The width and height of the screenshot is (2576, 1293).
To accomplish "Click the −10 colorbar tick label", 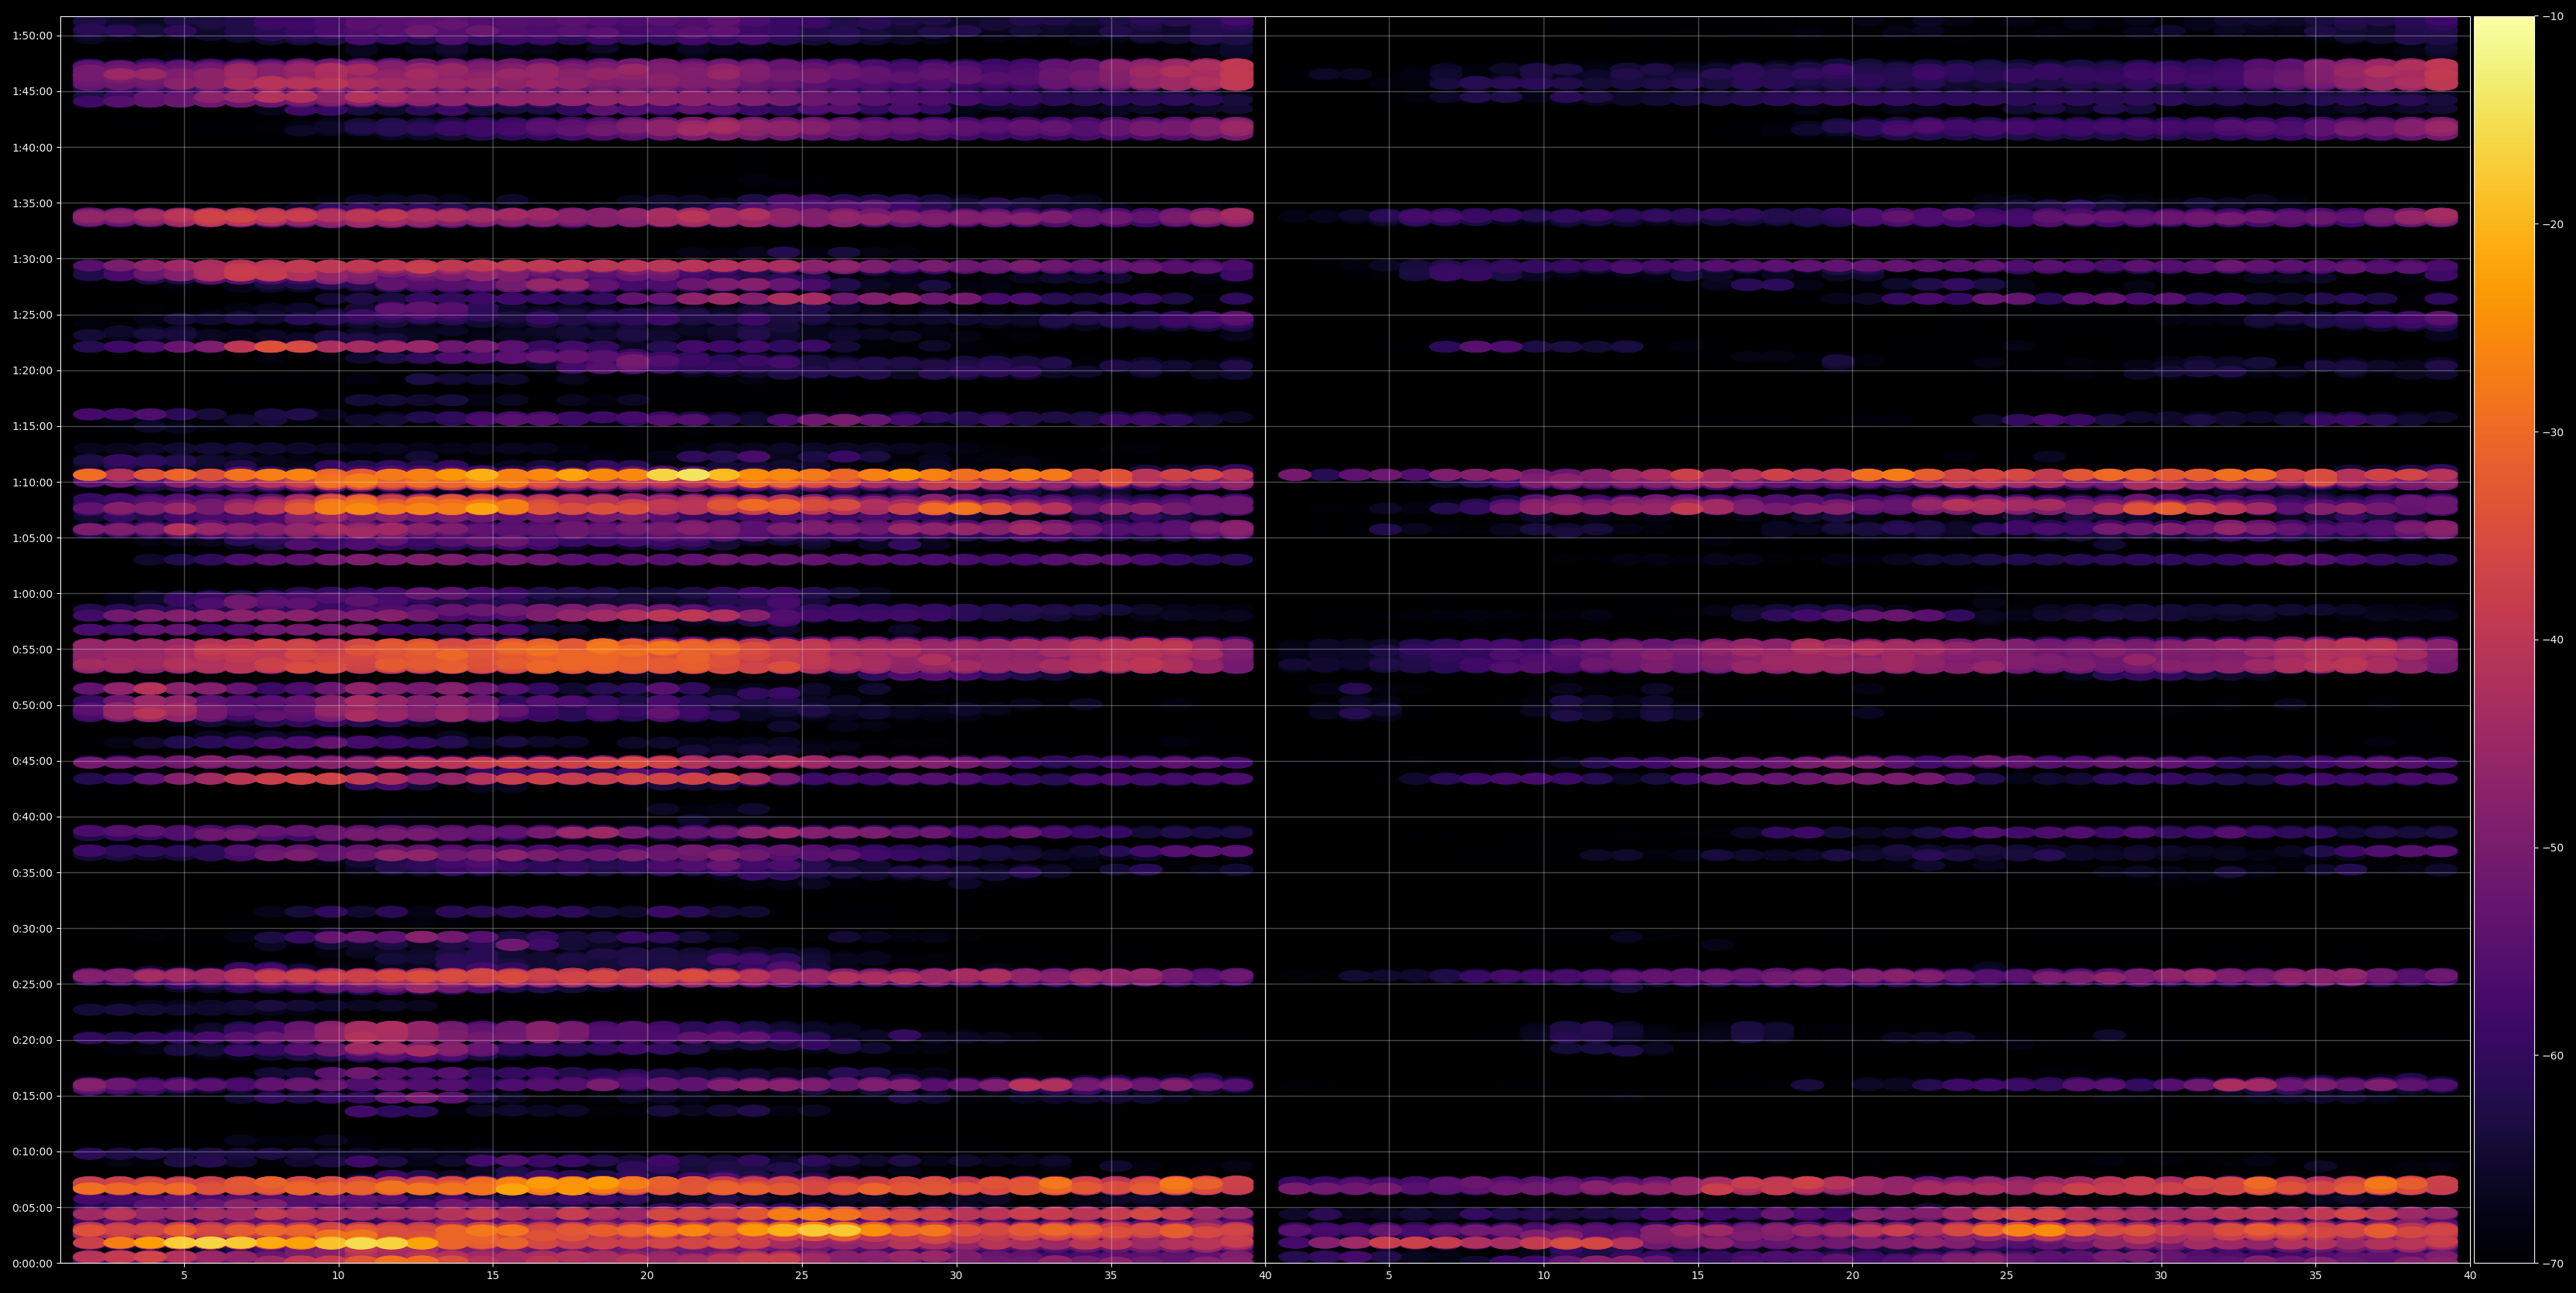I will click(x=2552, y=17).
